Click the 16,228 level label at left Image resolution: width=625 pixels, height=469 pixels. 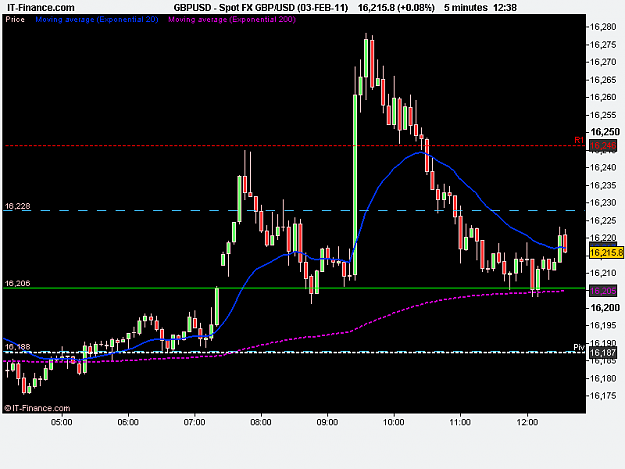18,206
